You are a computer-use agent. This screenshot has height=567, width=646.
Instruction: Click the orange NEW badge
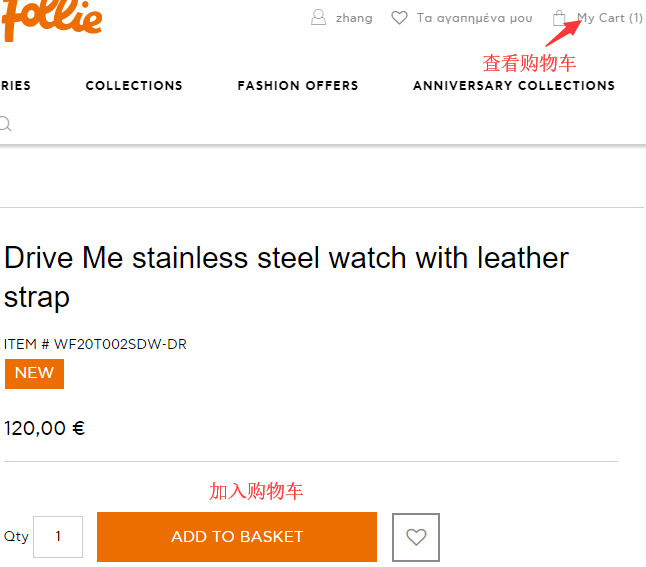[34, 373]
